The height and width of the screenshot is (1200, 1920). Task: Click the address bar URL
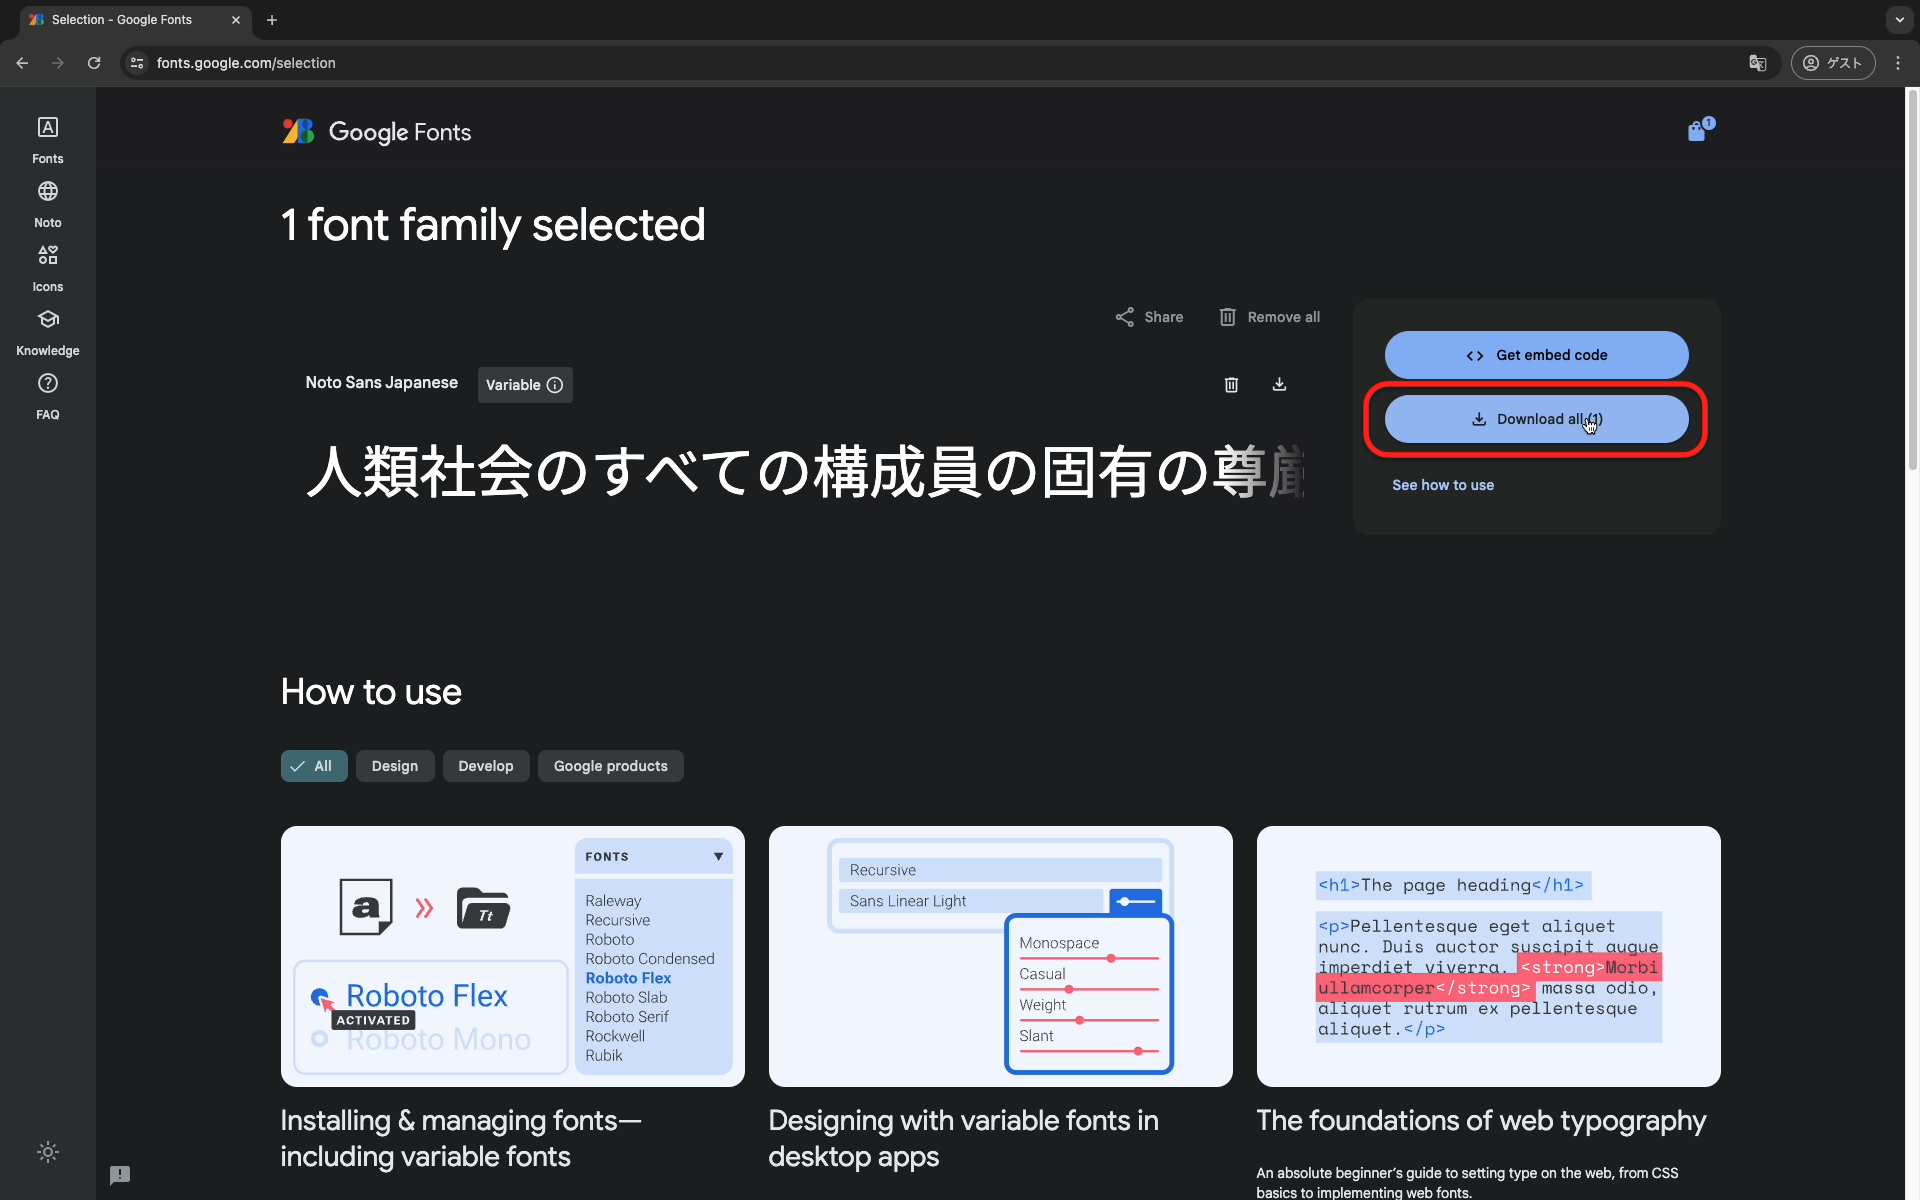pyautogui.click(x=246, y=63)
